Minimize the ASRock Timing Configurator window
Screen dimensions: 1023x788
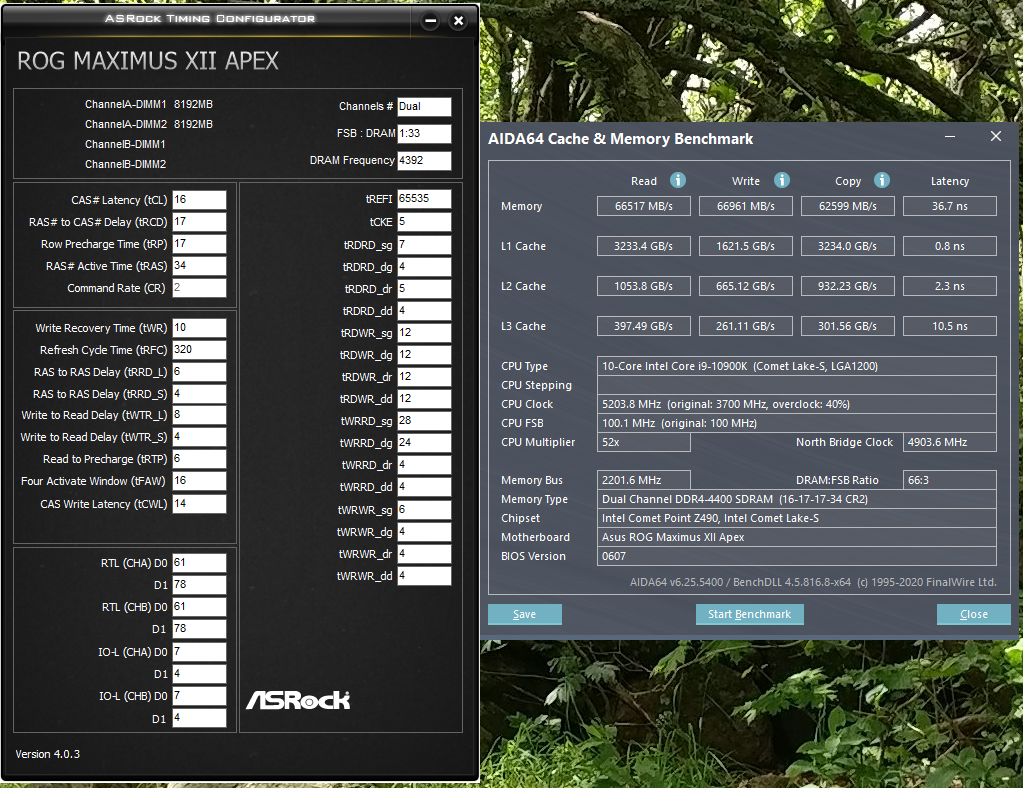431,20
